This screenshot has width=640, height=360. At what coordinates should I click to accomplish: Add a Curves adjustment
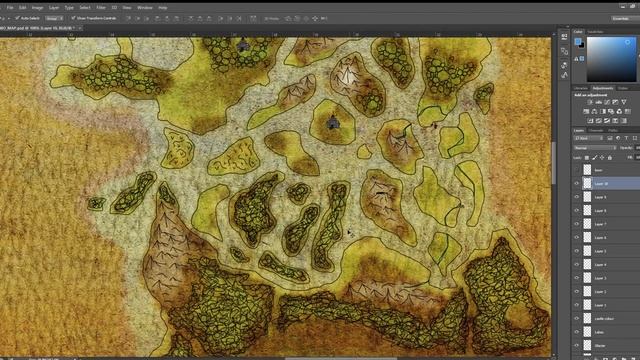tap(607, 102)
